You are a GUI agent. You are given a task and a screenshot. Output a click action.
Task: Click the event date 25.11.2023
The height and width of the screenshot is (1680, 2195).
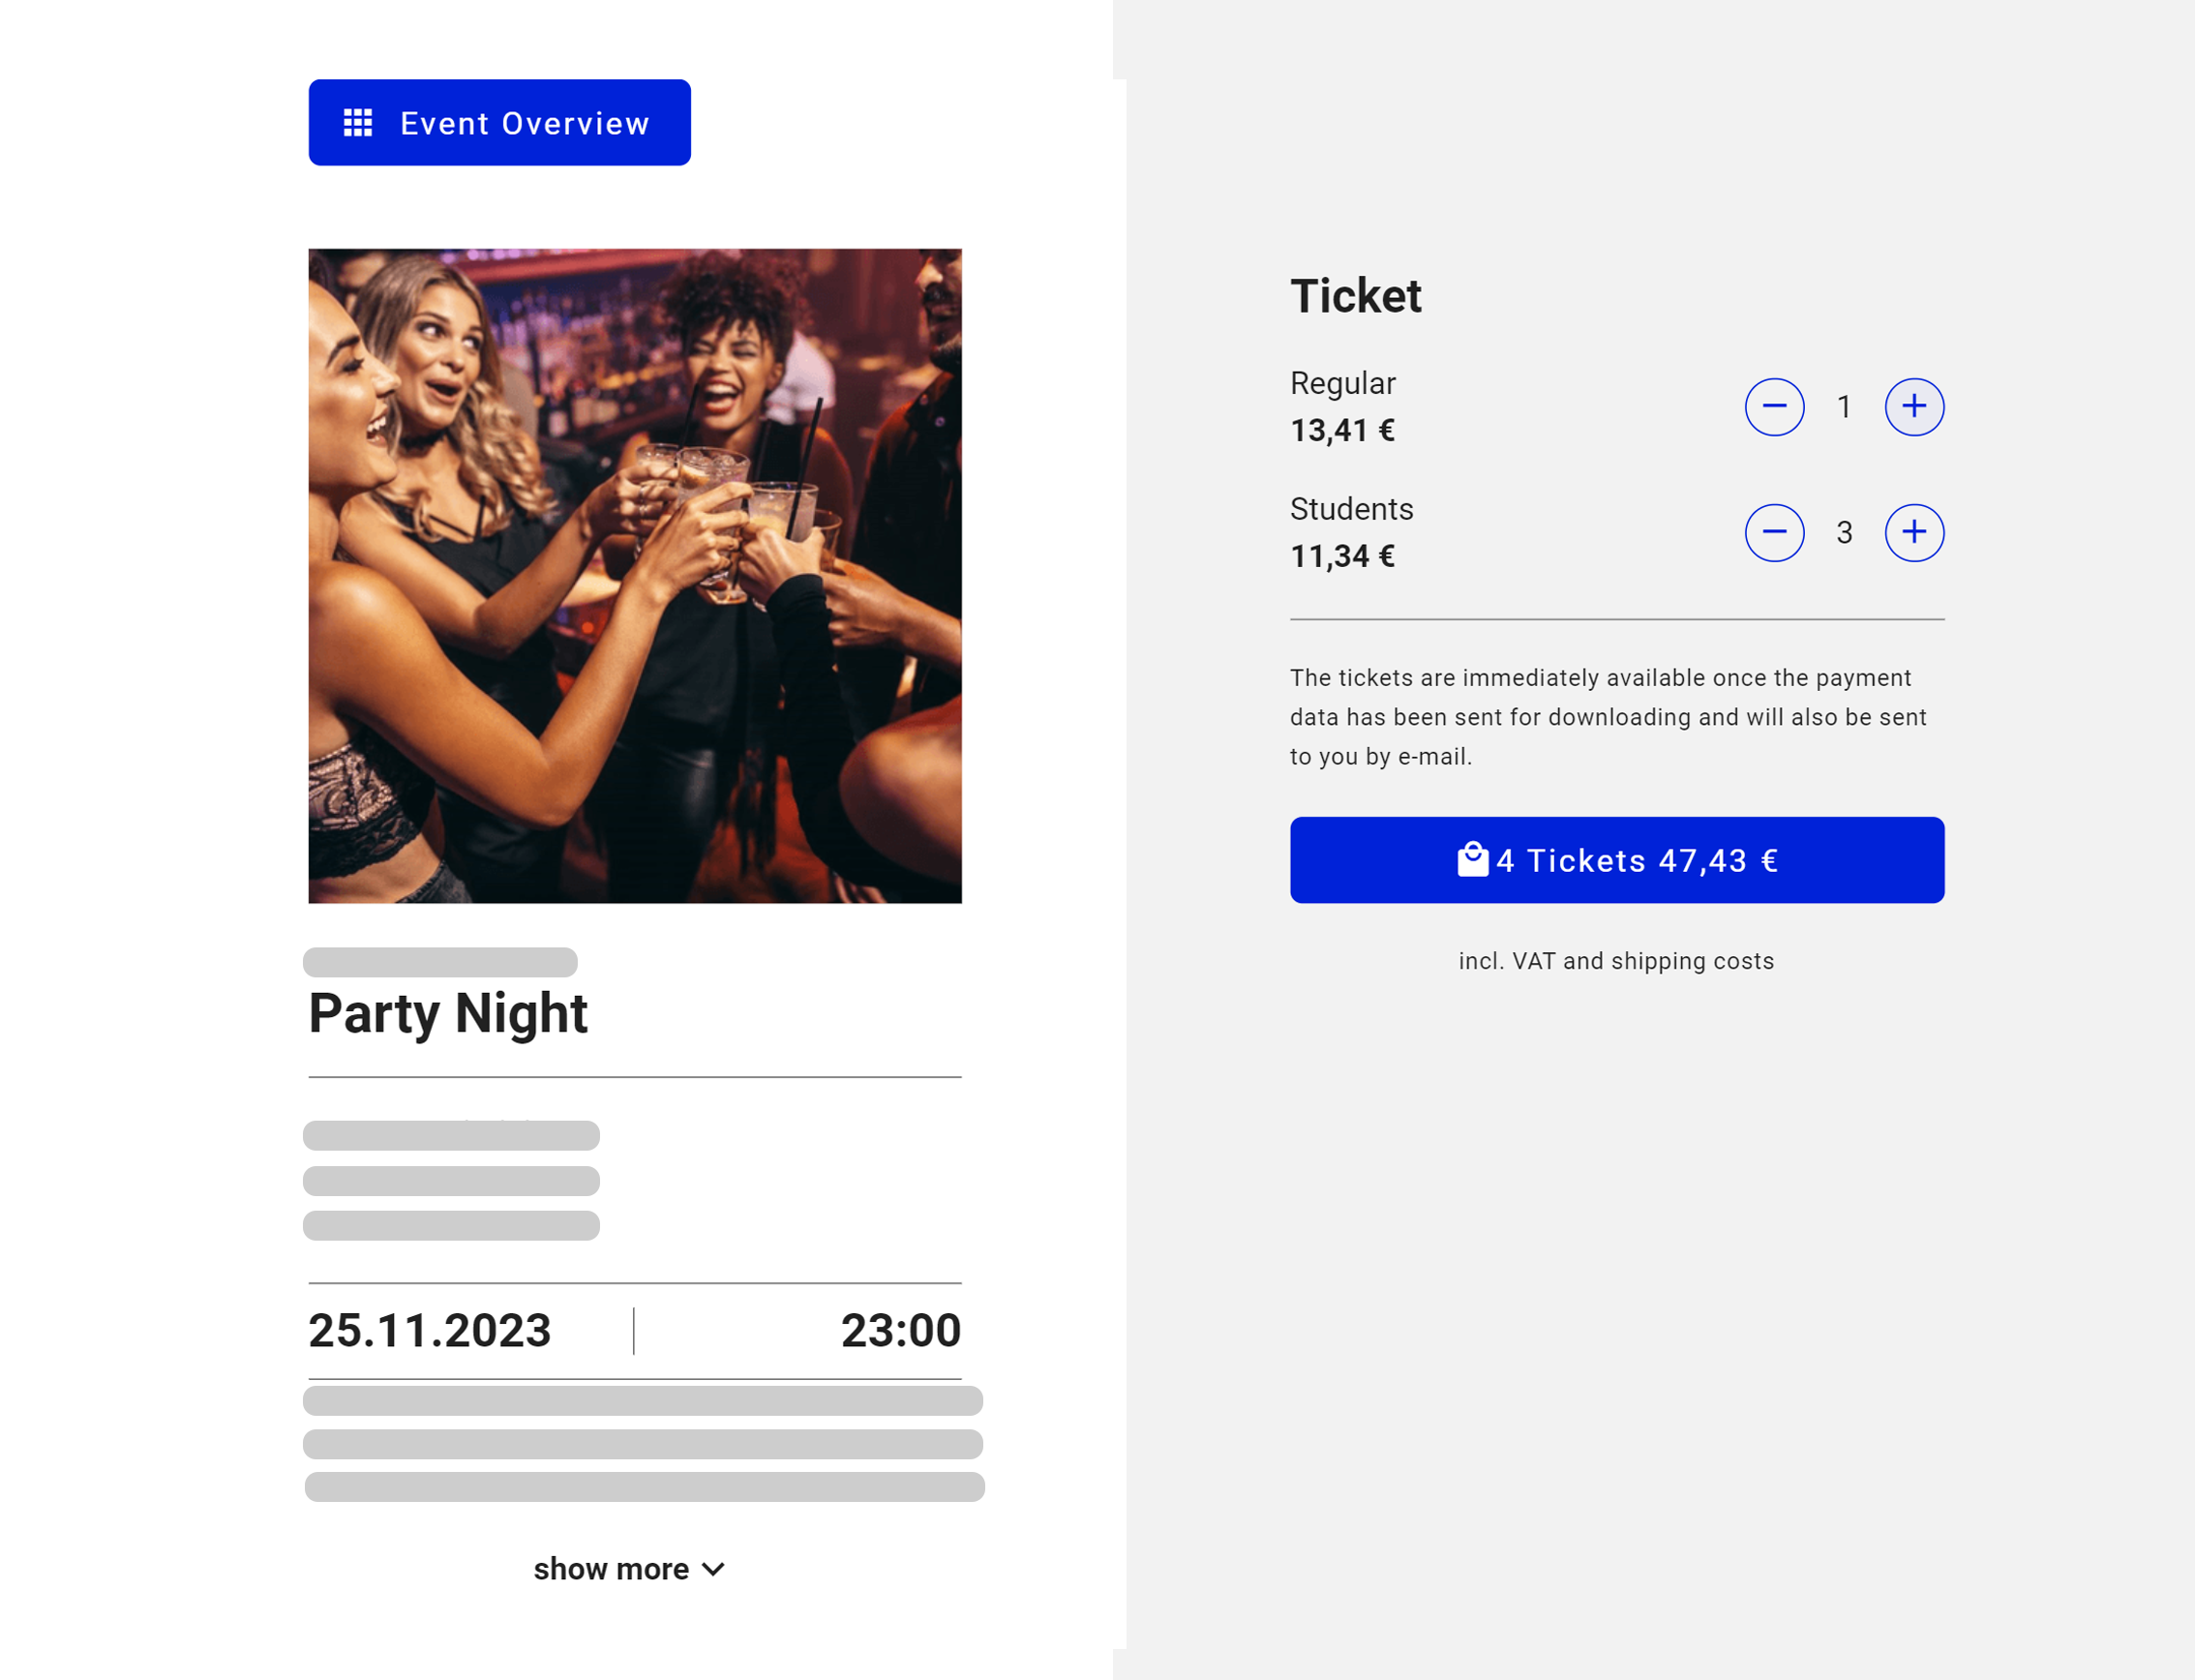(430, 1331)
